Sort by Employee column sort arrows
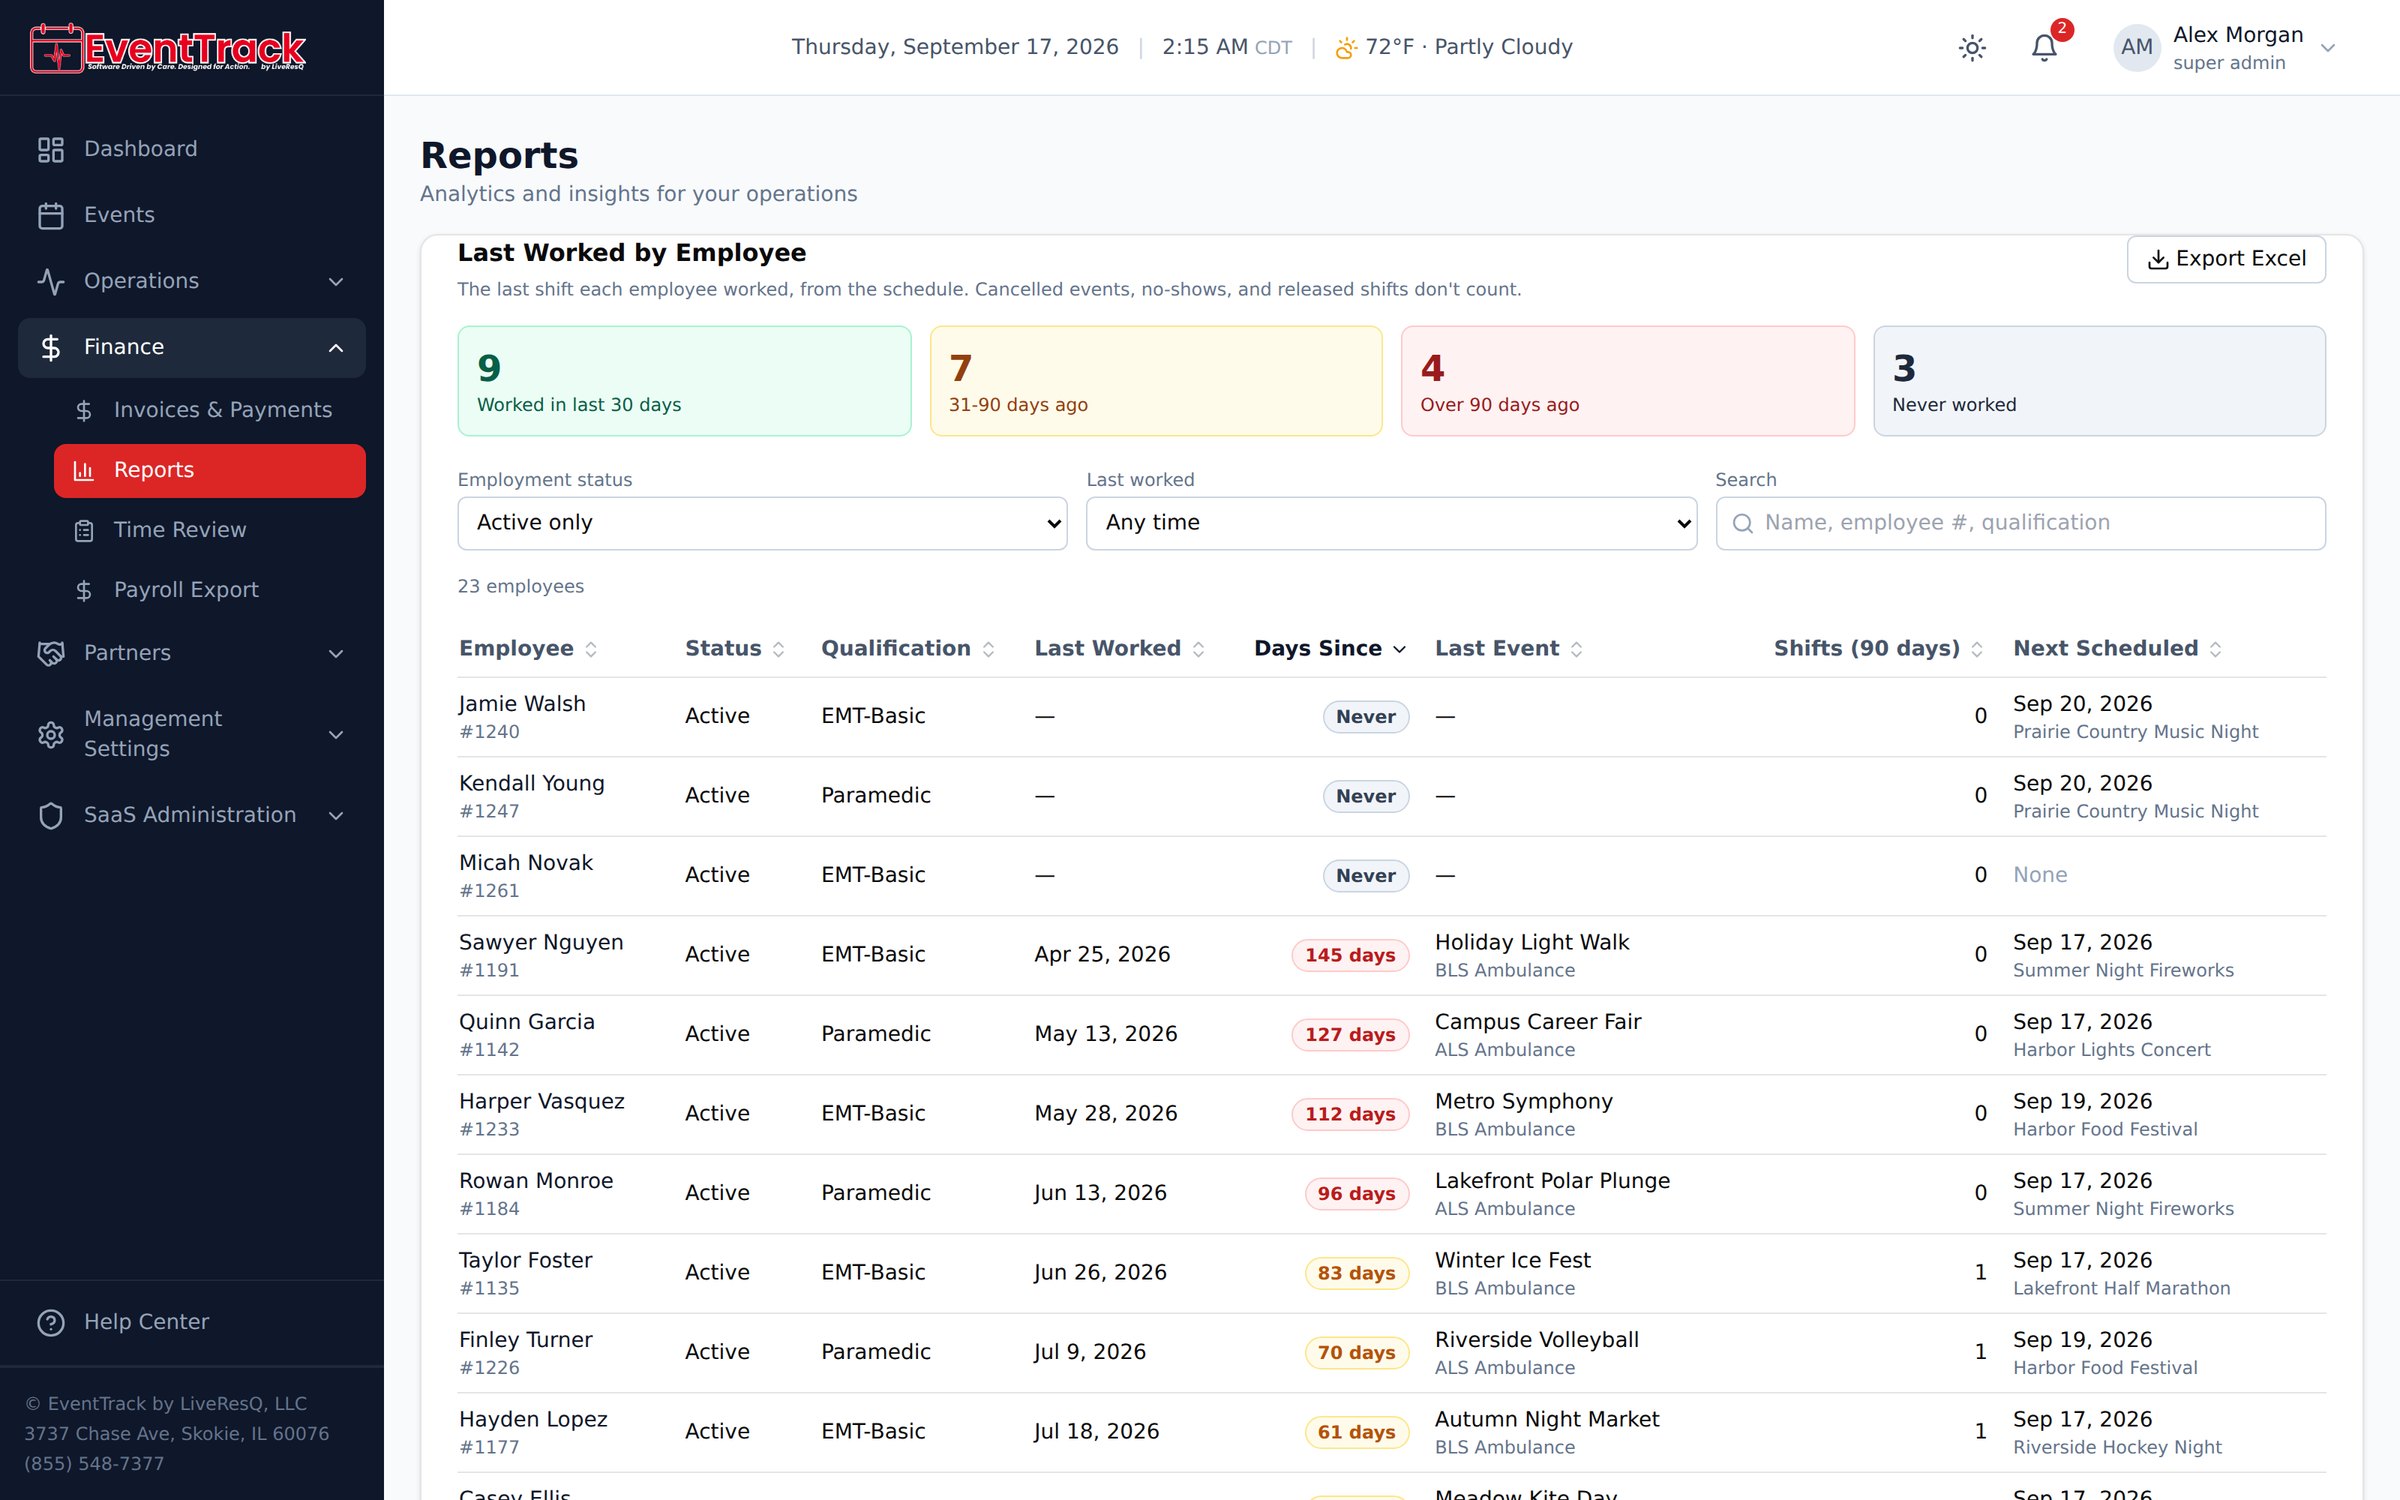The height and width of the screenshot is (1500, 2400). (x=591, y=649)
